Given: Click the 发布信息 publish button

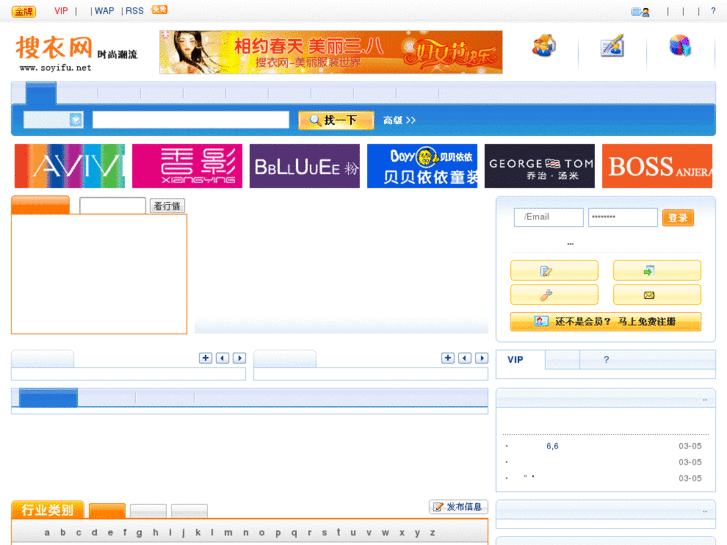Looking at the screenshot, I should pyautogui.click(x=459, y=507).
